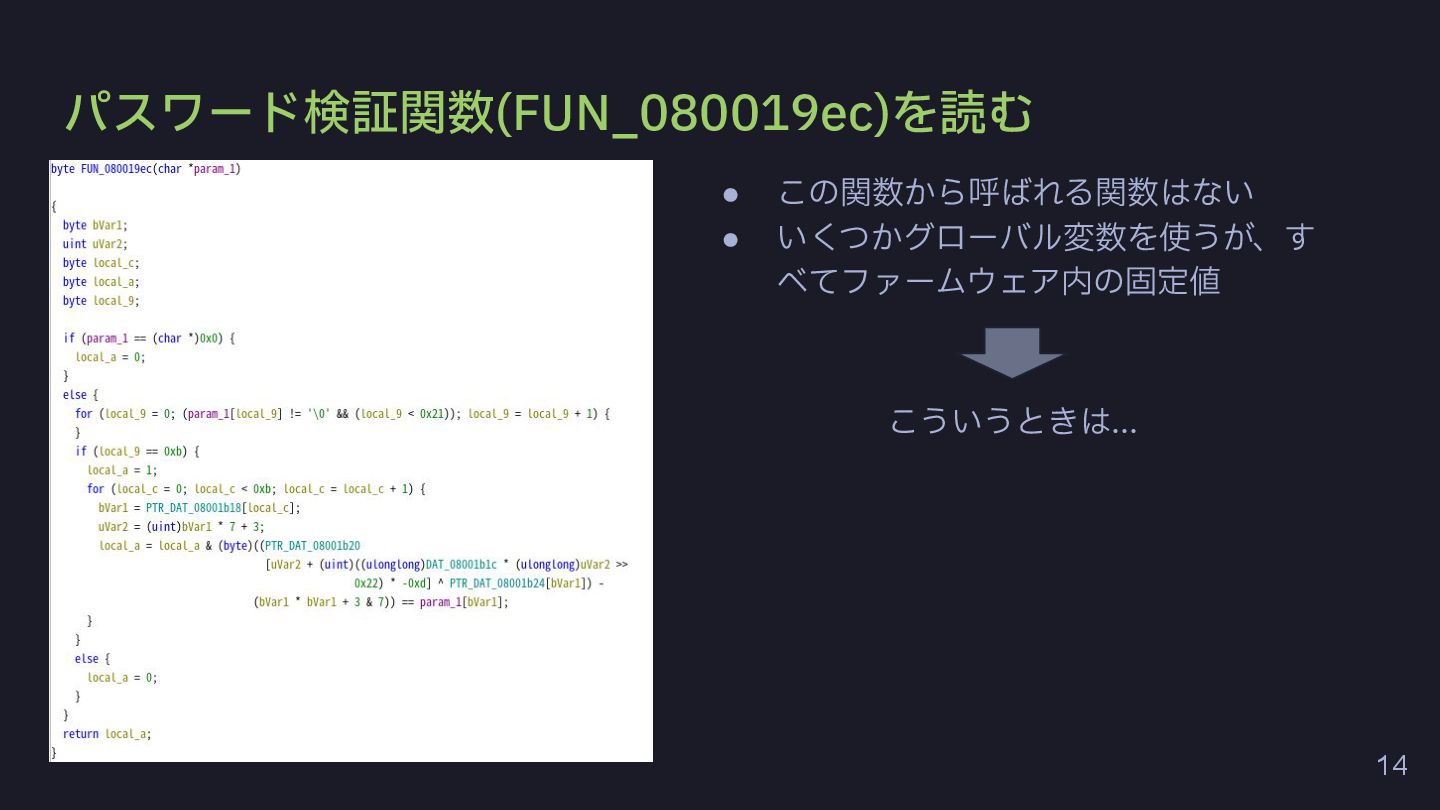Image resolution: width=1440 pixels, height=810 pixels.
Task: Click the line if (local_9 == 0xb) {
Action: tap(137, 451)
